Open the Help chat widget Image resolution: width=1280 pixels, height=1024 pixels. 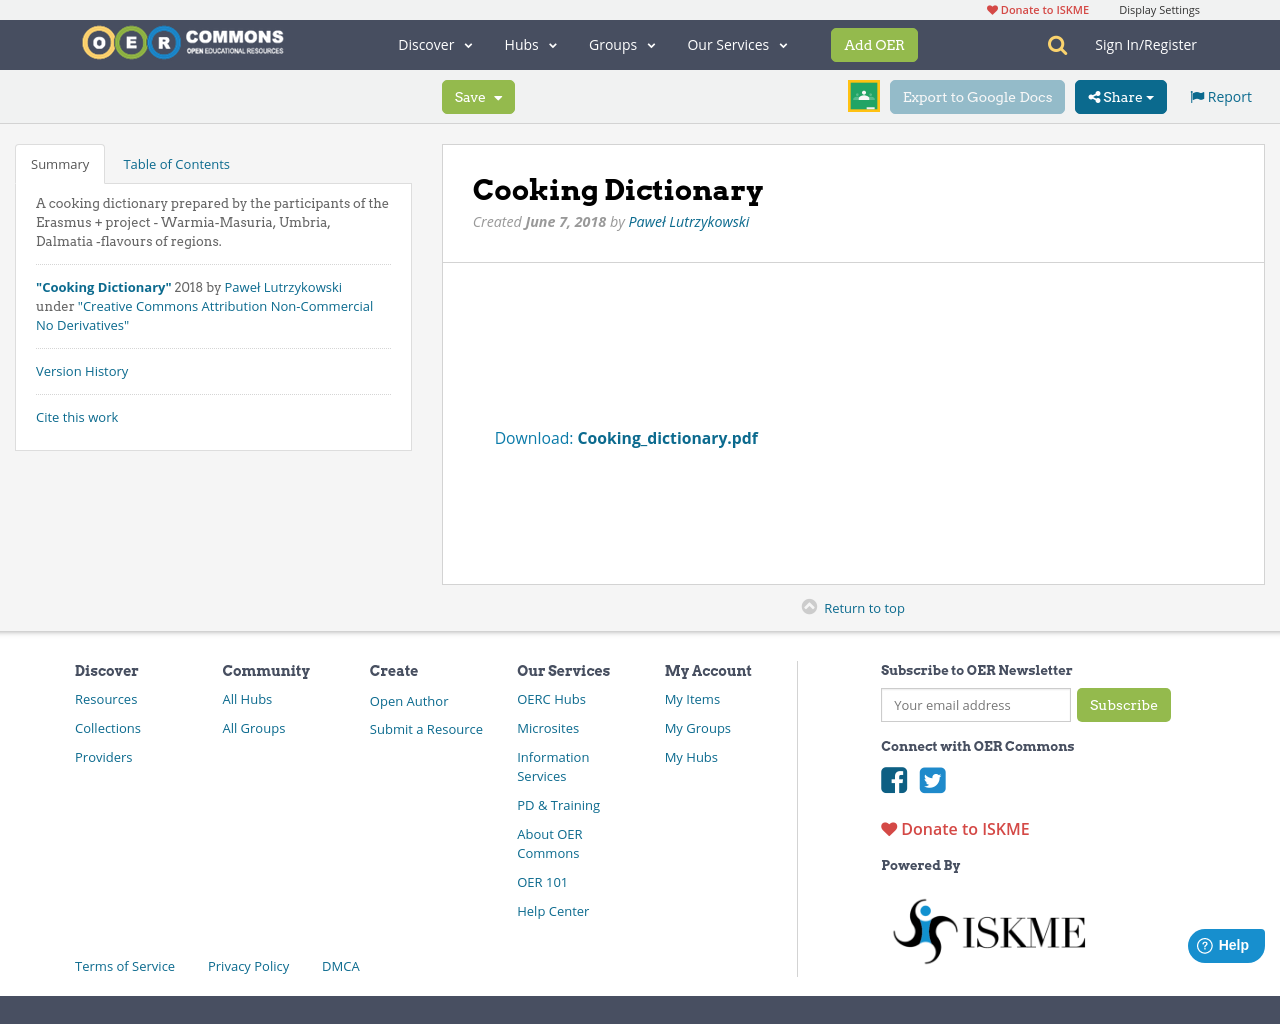(1226, 945)
